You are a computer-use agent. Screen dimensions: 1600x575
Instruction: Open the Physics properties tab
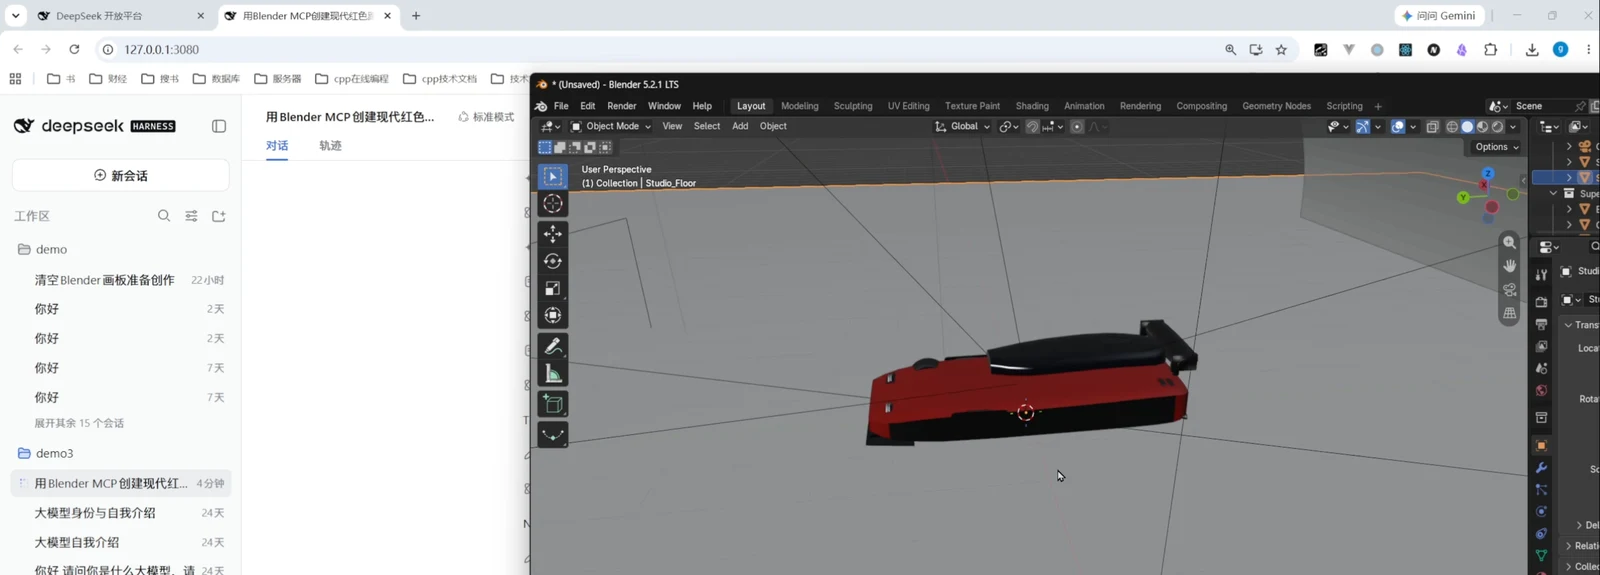(x=1541, y=512)
